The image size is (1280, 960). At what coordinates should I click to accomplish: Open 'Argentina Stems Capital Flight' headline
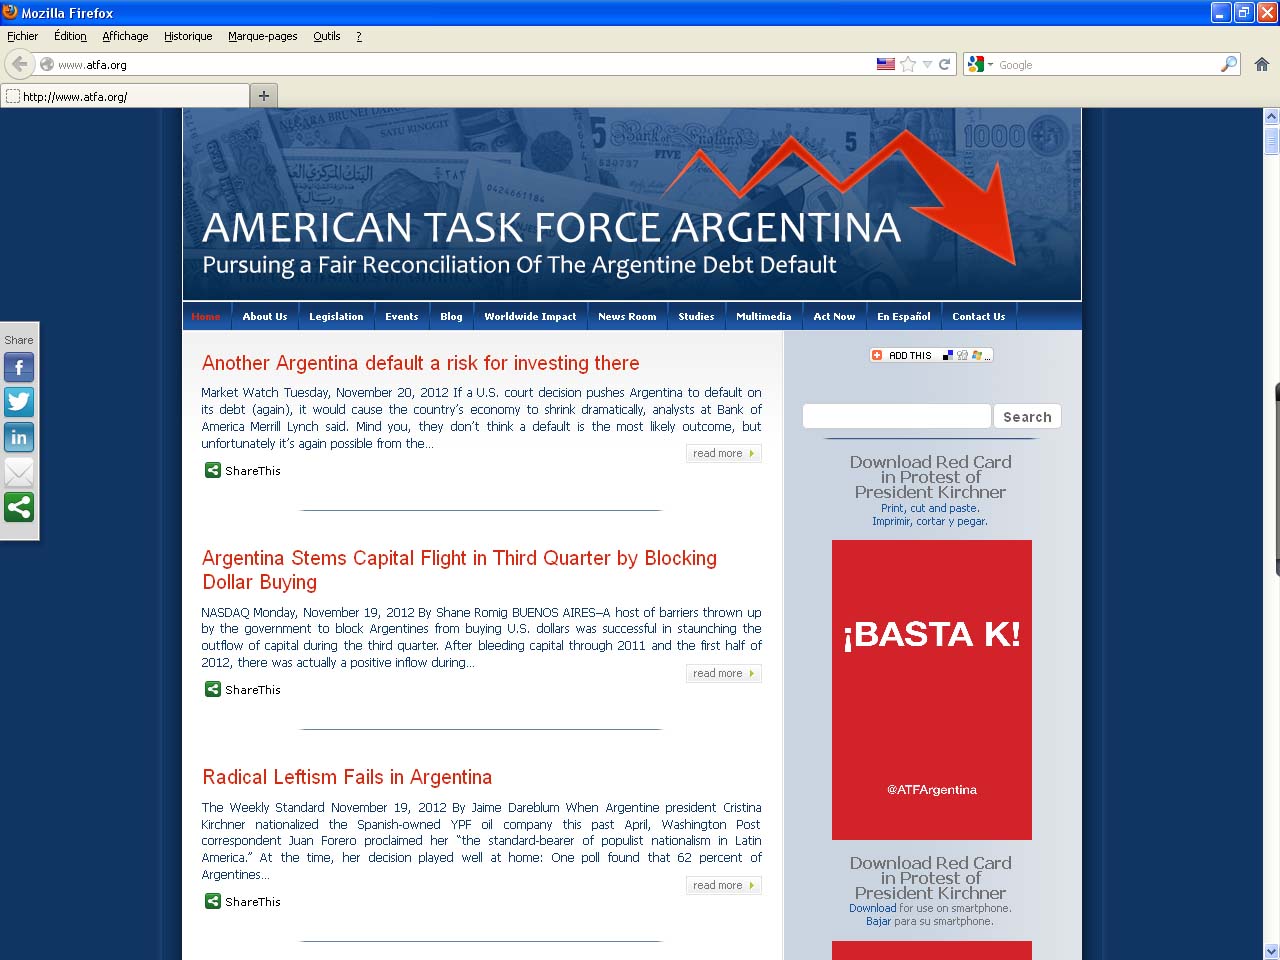click(x=459, y=570)
